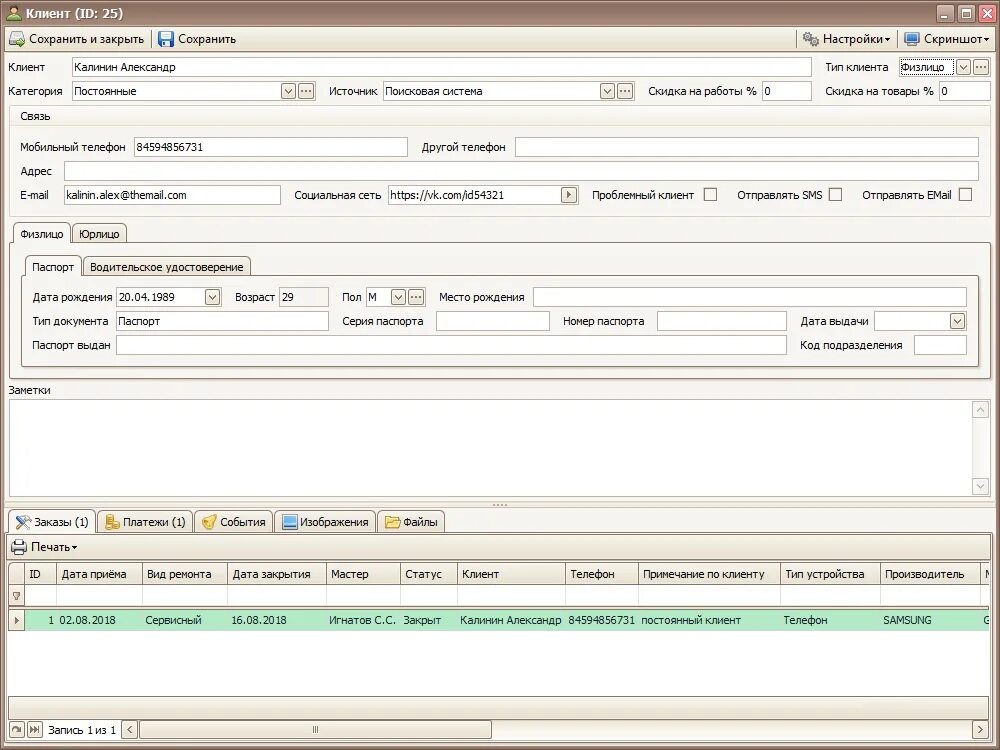Click the client avatar icon in title bar
Viewport: 1000px width, 750px height.
click(x=13, y=13)
